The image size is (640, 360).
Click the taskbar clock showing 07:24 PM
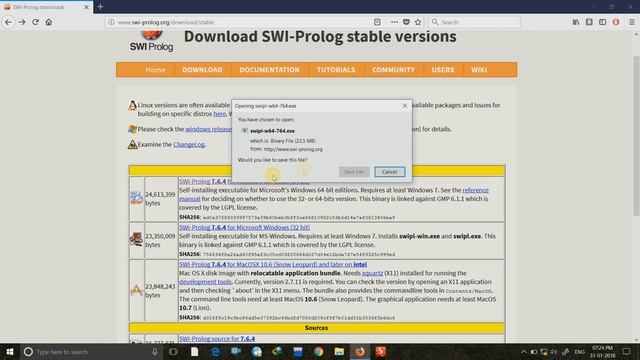[603, 351]
